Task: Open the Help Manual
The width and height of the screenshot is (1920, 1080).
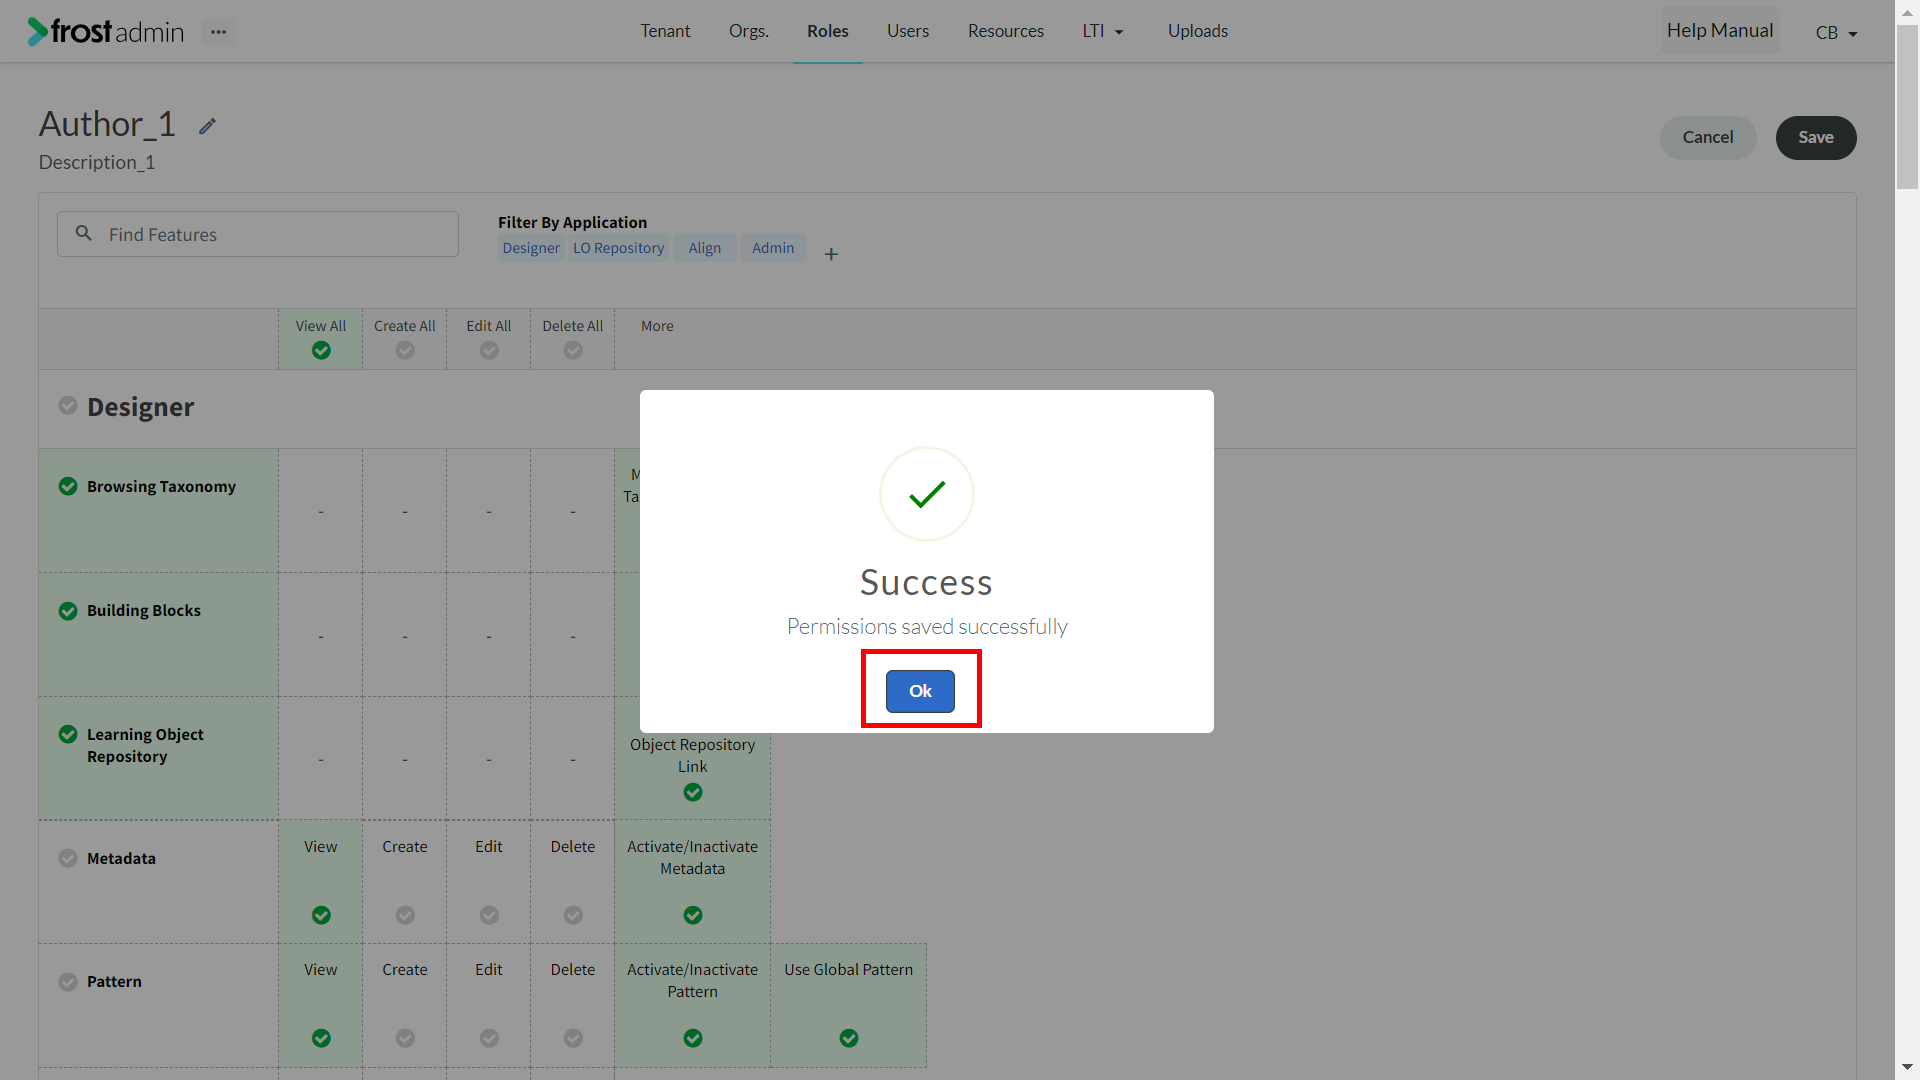Action: click(x=1720, y=31)
